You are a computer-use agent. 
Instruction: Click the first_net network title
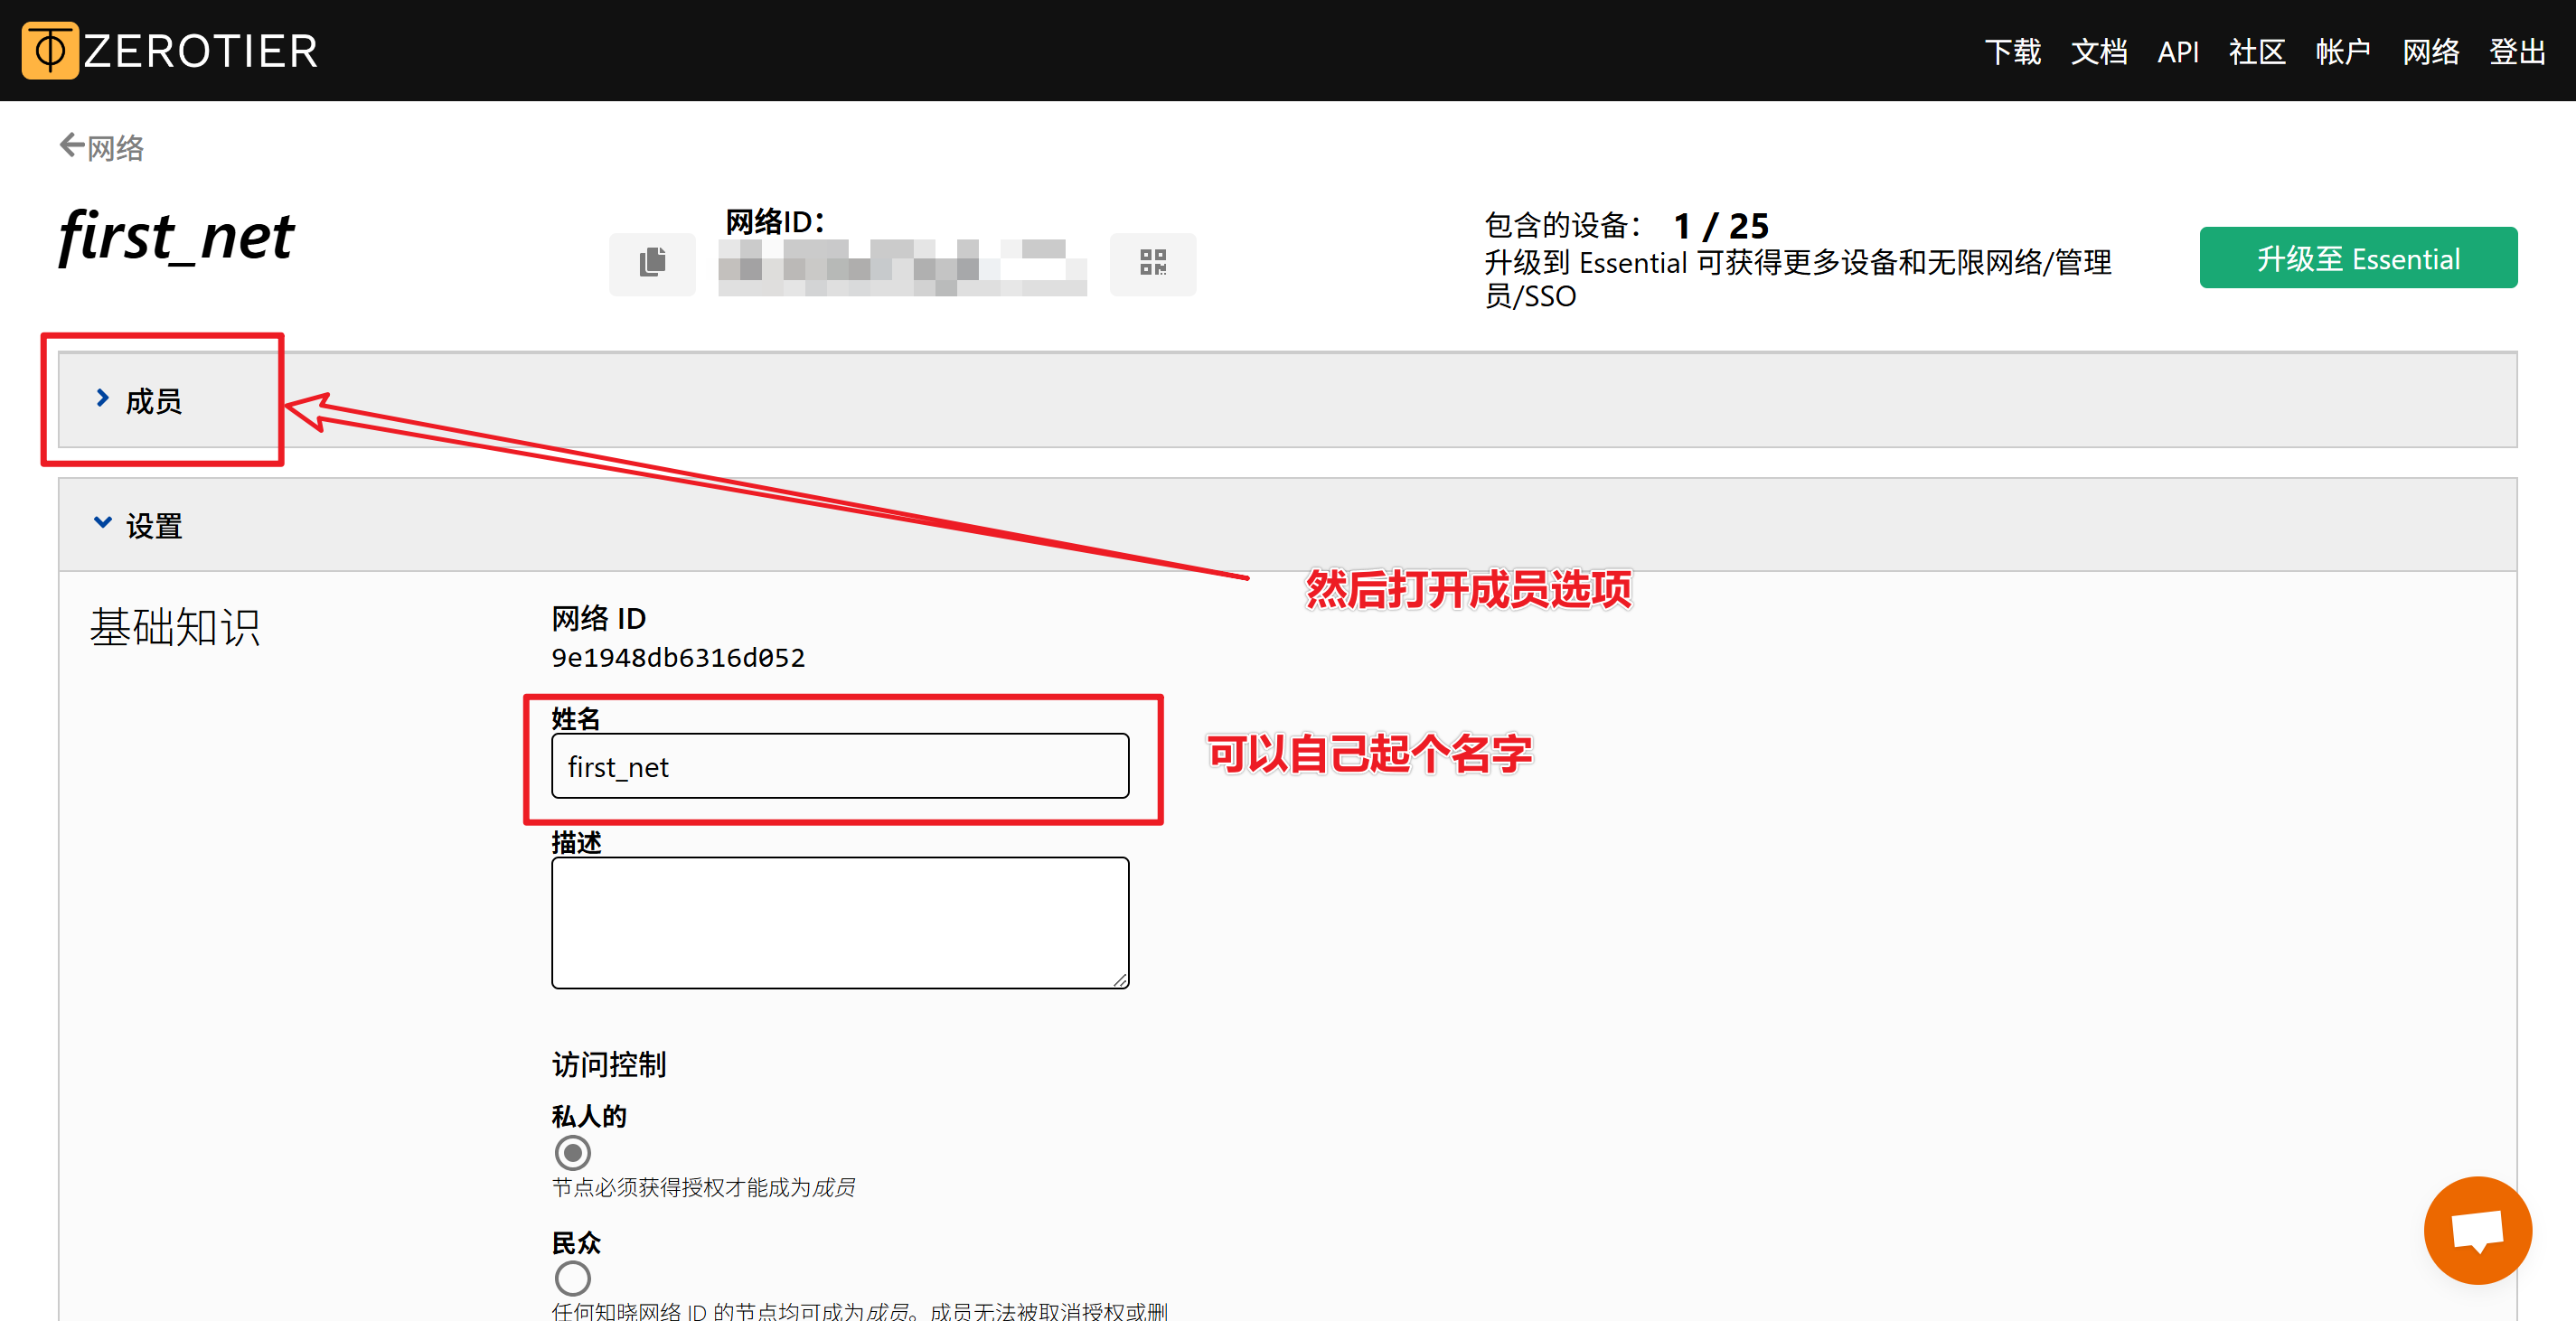coord(176,237)
